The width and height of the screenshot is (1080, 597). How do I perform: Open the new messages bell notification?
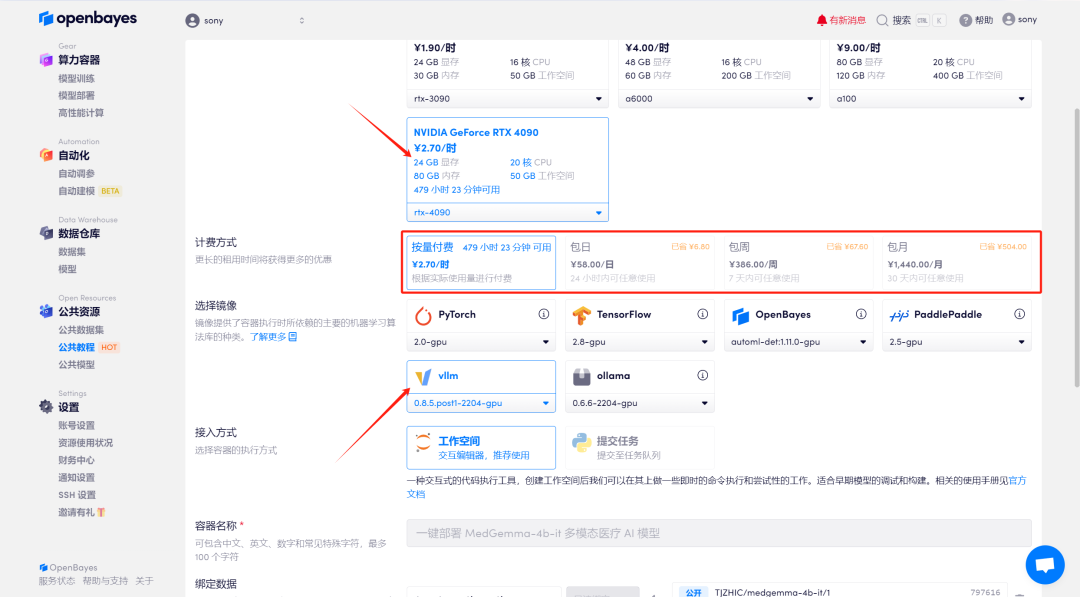[x=821, y=20]
